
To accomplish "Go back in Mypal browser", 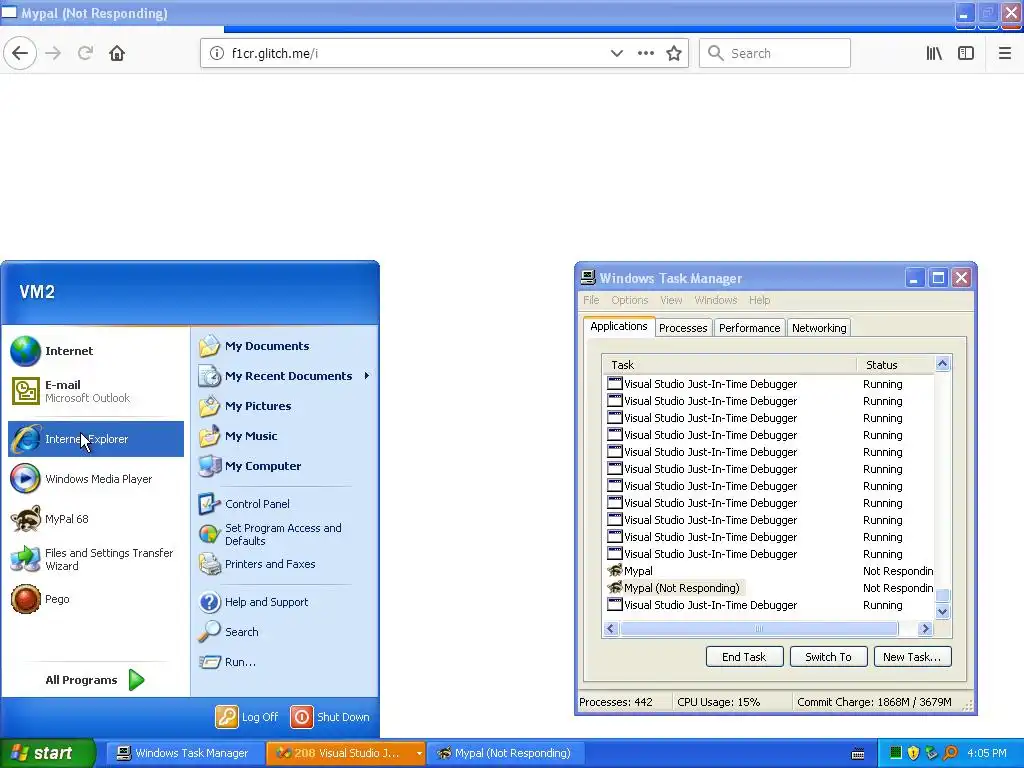I will click(20, 54).
